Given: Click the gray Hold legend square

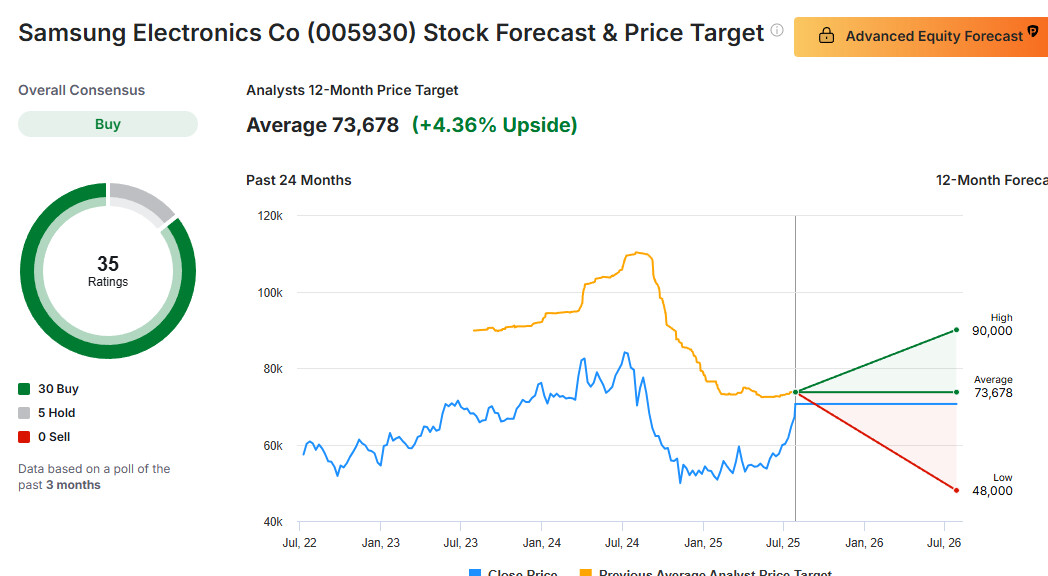Looking at the screenshot, I should (x=24, y=413).
